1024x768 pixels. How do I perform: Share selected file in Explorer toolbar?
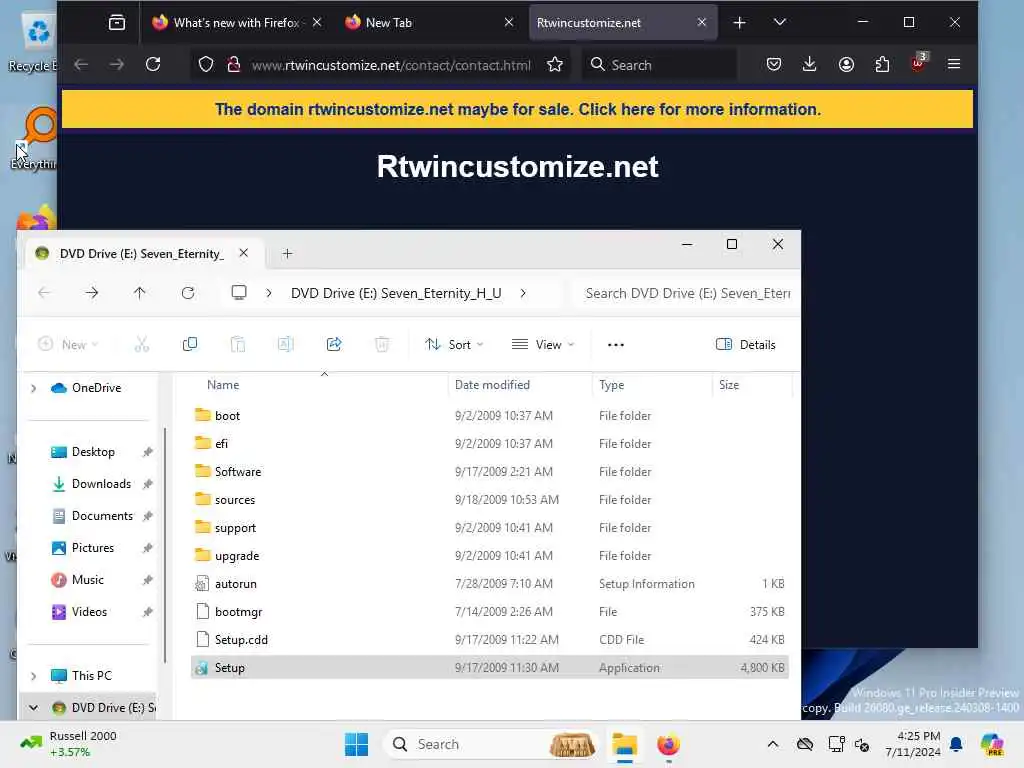click(x=334, y=344)
